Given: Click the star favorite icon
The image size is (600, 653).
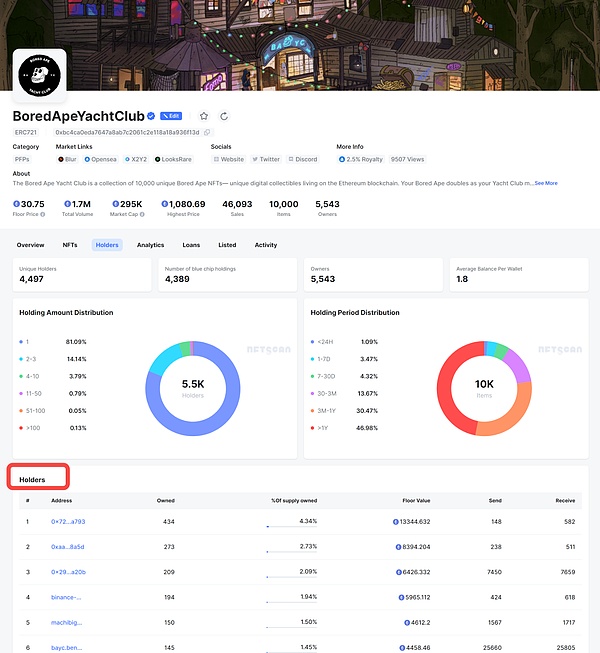Looking at the screenshot, I should (x=204, y=116).
